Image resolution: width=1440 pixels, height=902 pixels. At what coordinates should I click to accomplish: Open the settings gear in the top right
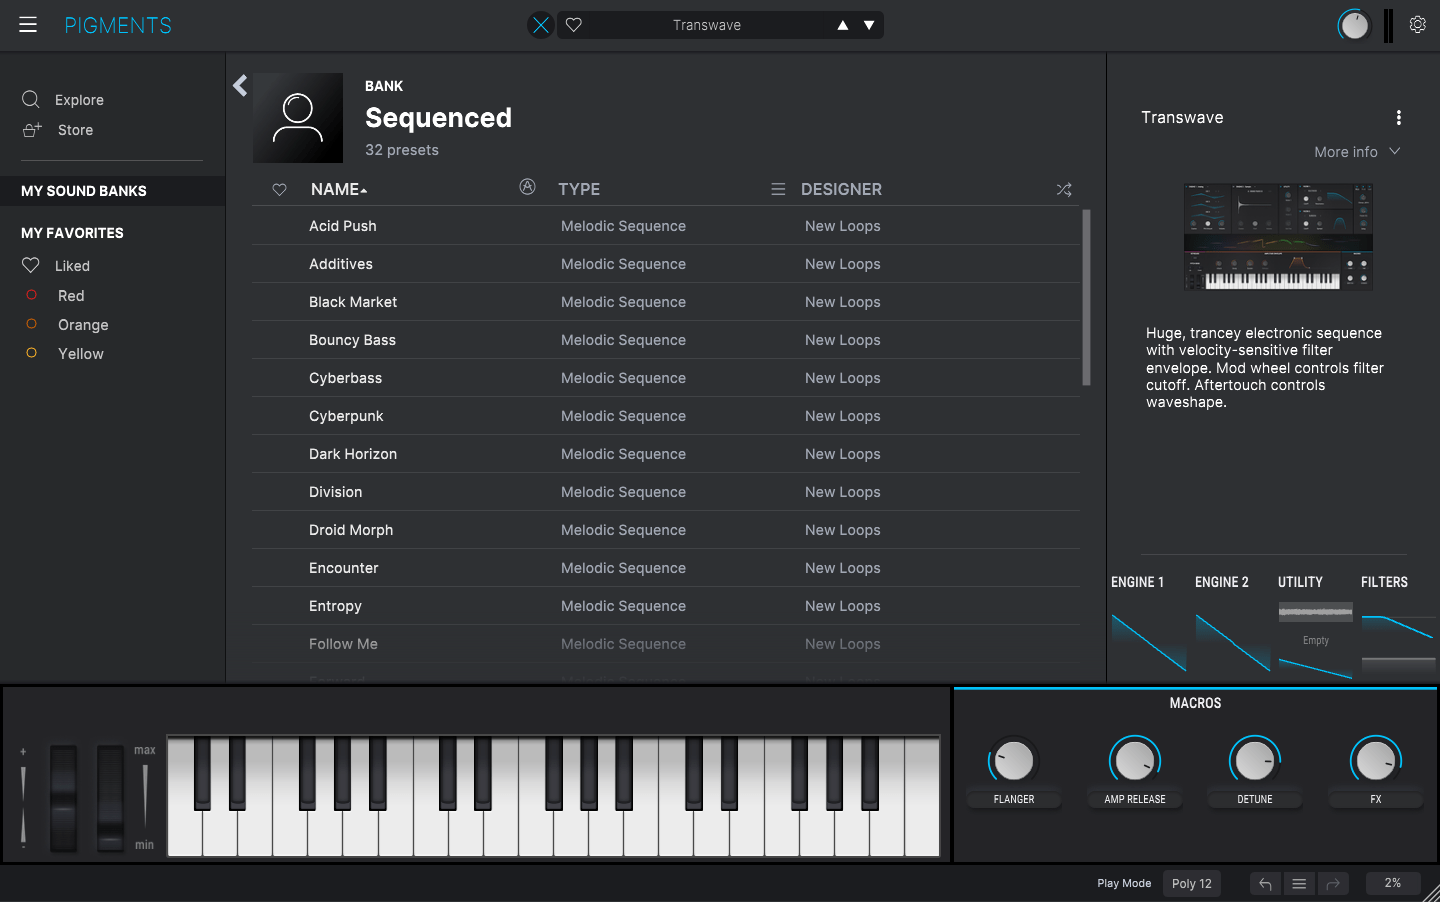click(1417, 24)
